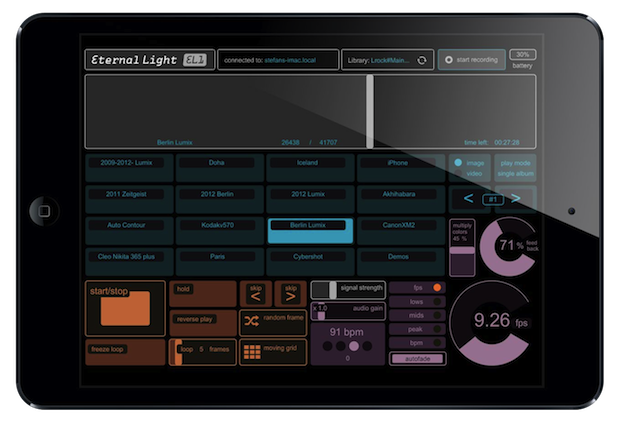
Task: Click the Eternal Light title
Action: click(x=134, y=60)
